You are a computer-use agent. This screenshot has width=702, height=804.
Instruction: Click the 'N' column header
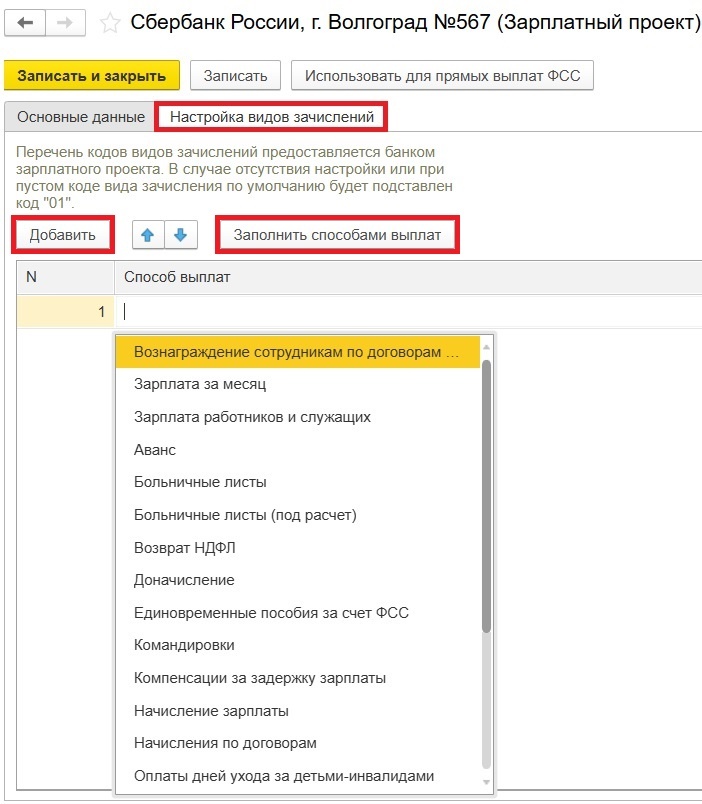(66, 277)
